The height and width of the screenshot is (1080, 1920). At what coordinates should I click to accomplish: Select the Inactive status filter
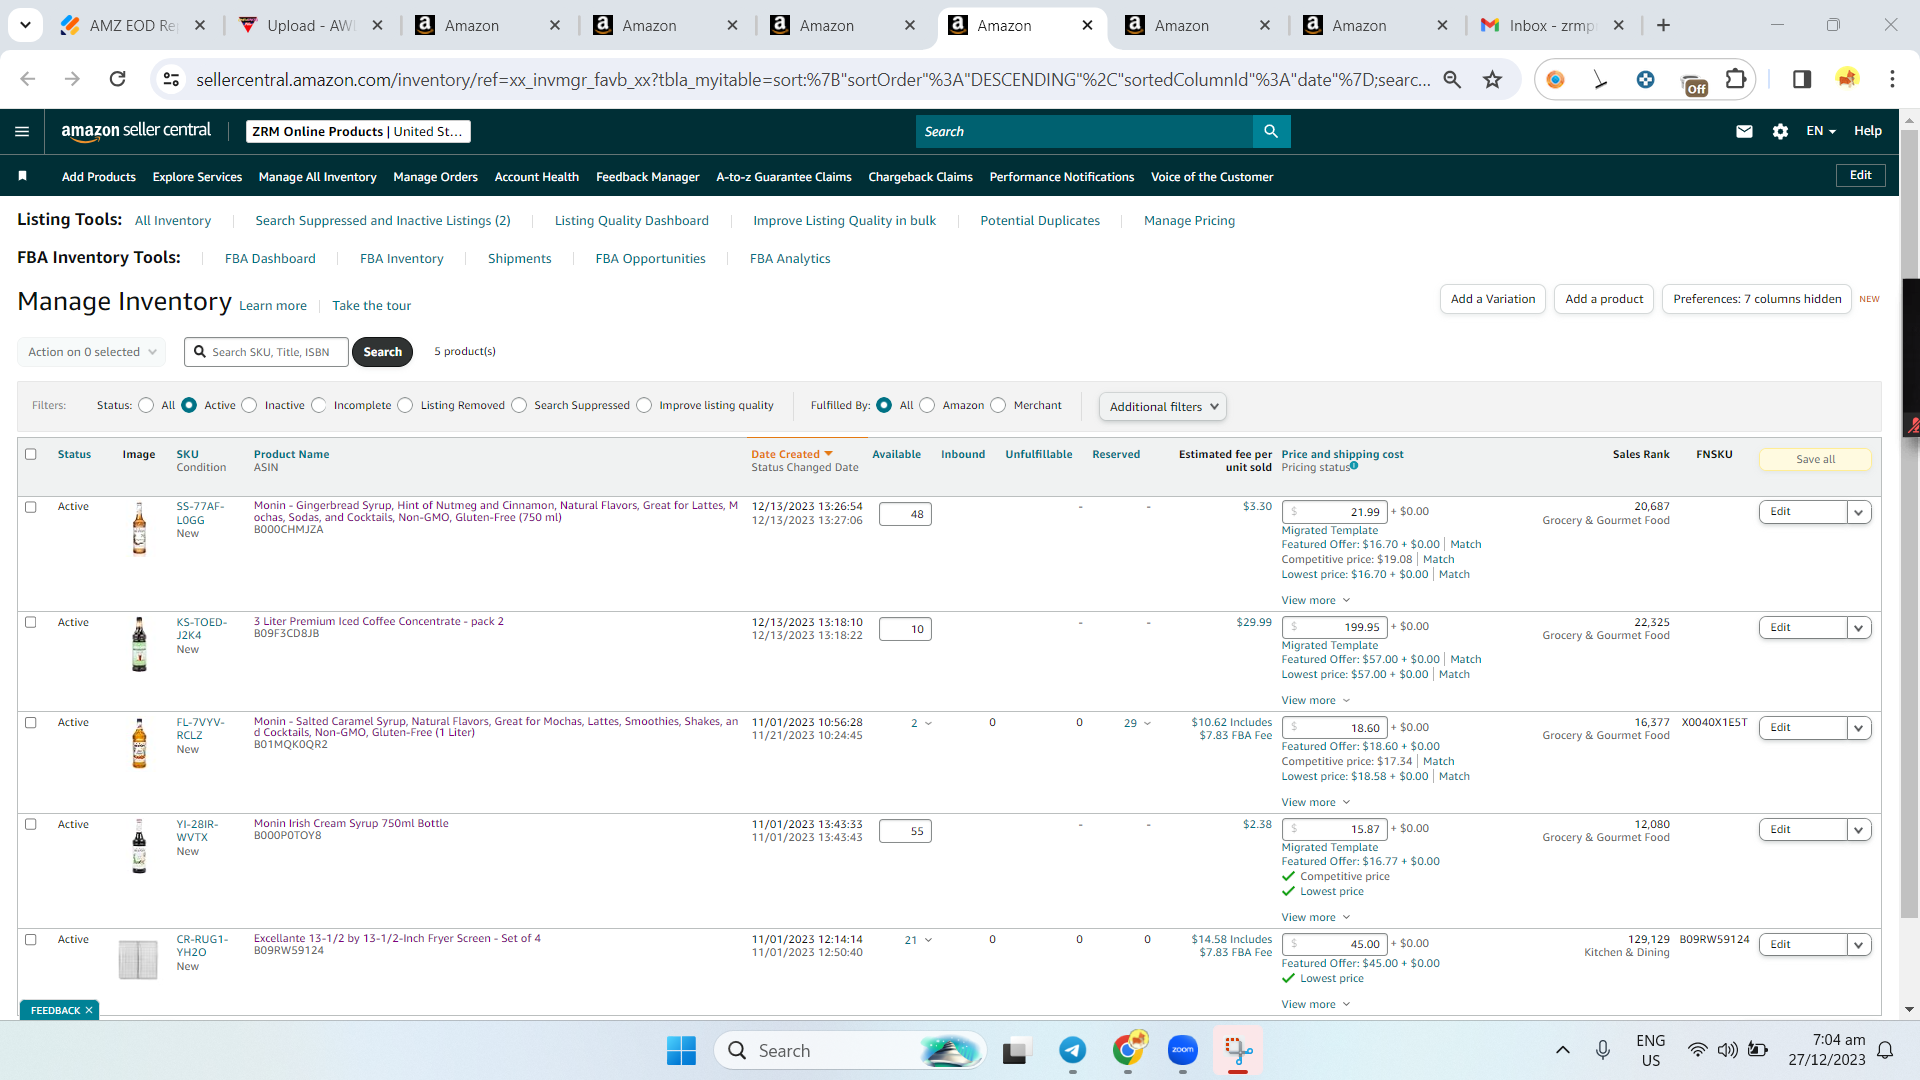click(x=249, y=405)
